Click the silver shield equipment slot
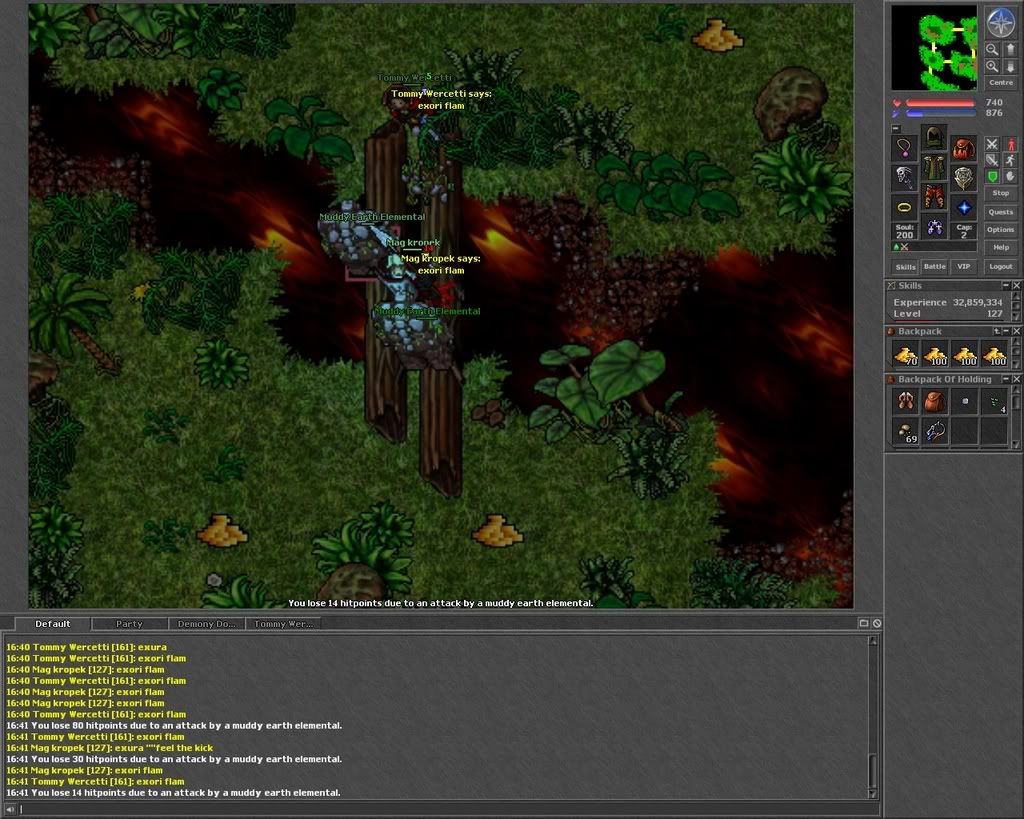This screenshot has height=819, width=1024. 963,178
